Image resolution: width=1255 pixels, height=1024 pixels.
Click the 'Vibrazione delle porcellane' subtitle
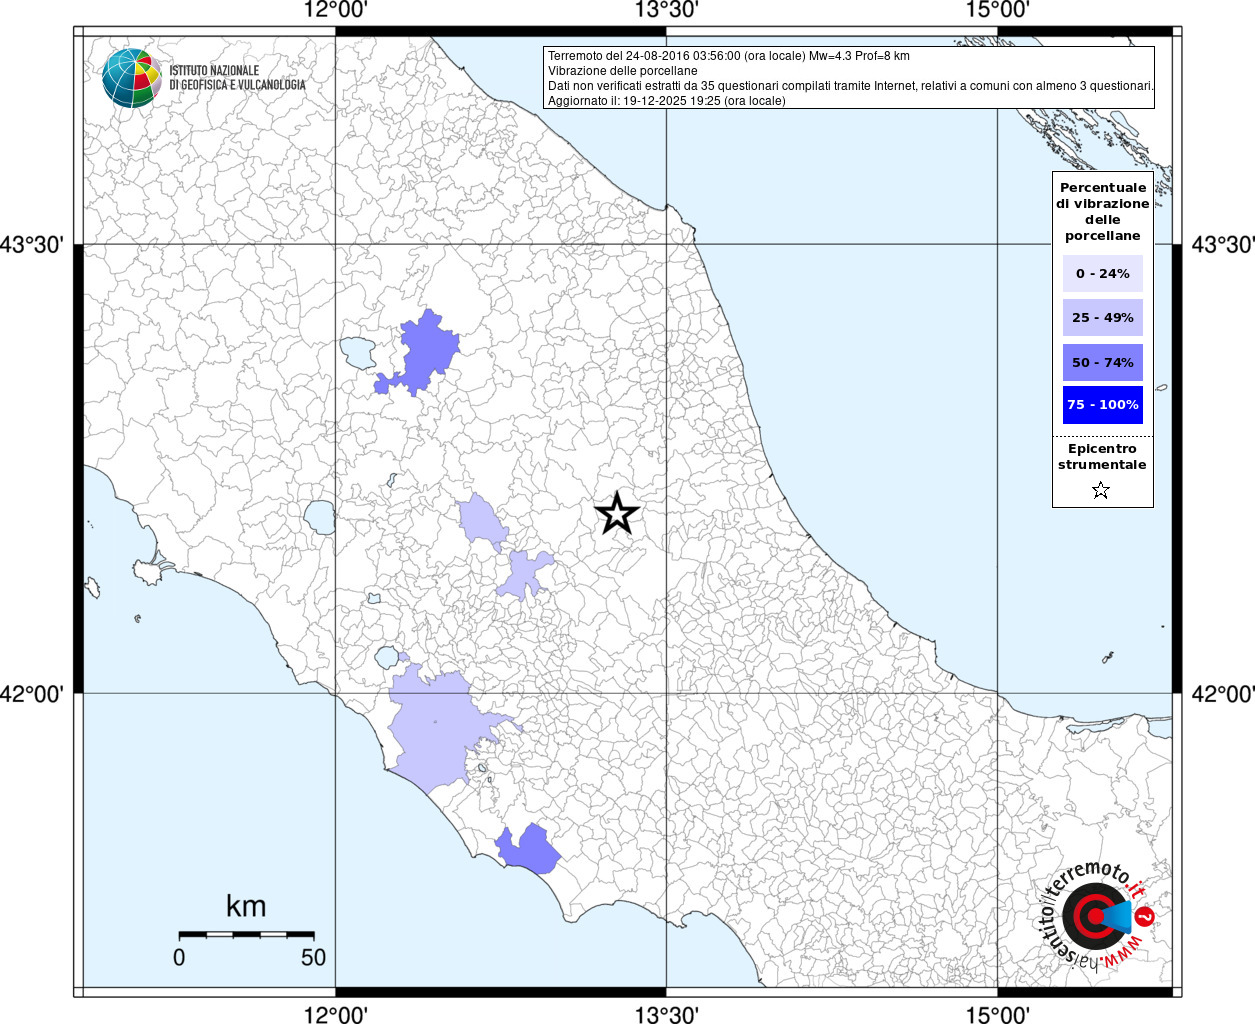click(623, 71)
